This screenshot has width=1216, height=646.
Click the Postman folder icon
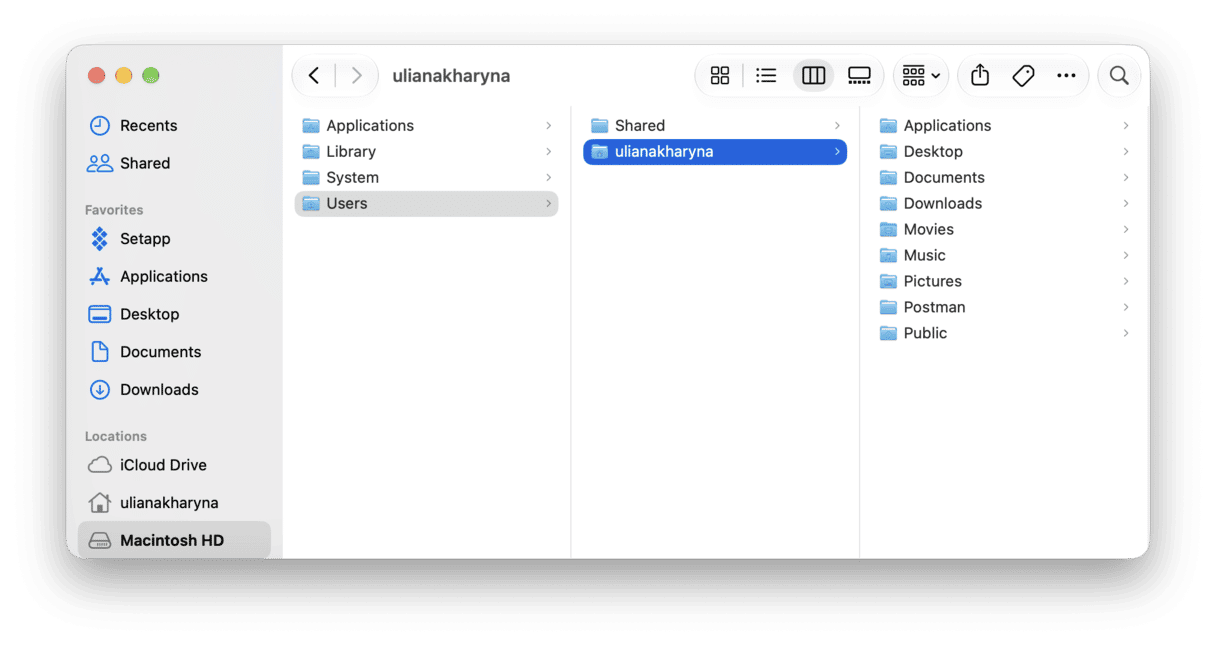tap(888, 308)
